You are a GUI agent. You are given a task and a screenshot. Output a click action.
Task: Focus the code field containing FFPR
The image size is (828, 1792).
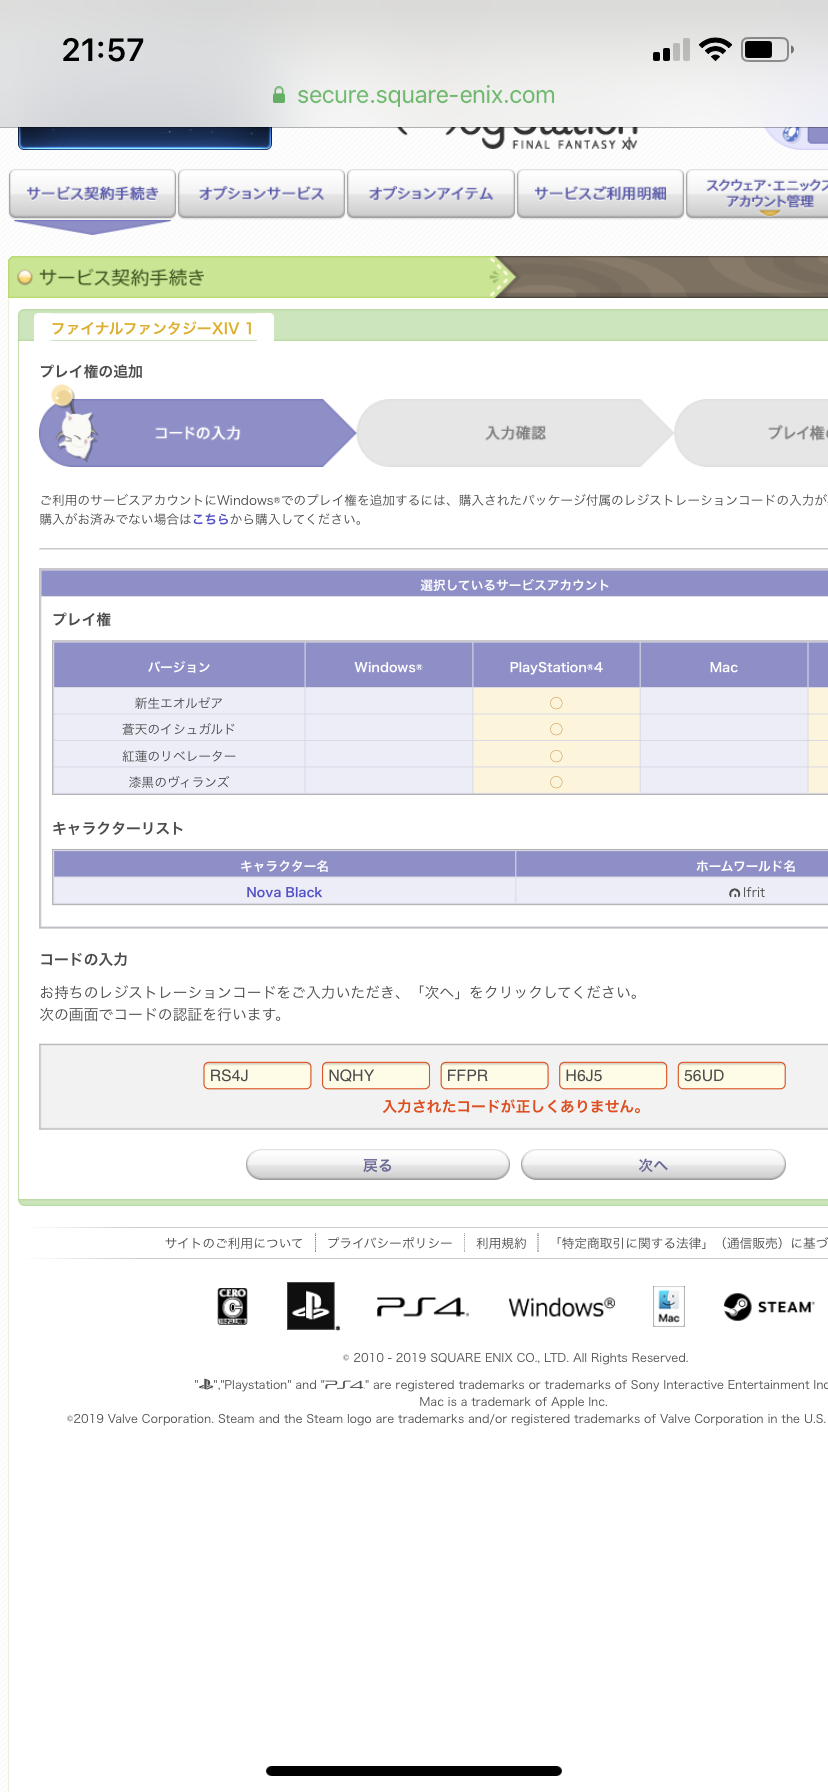tap(494, 1075)
